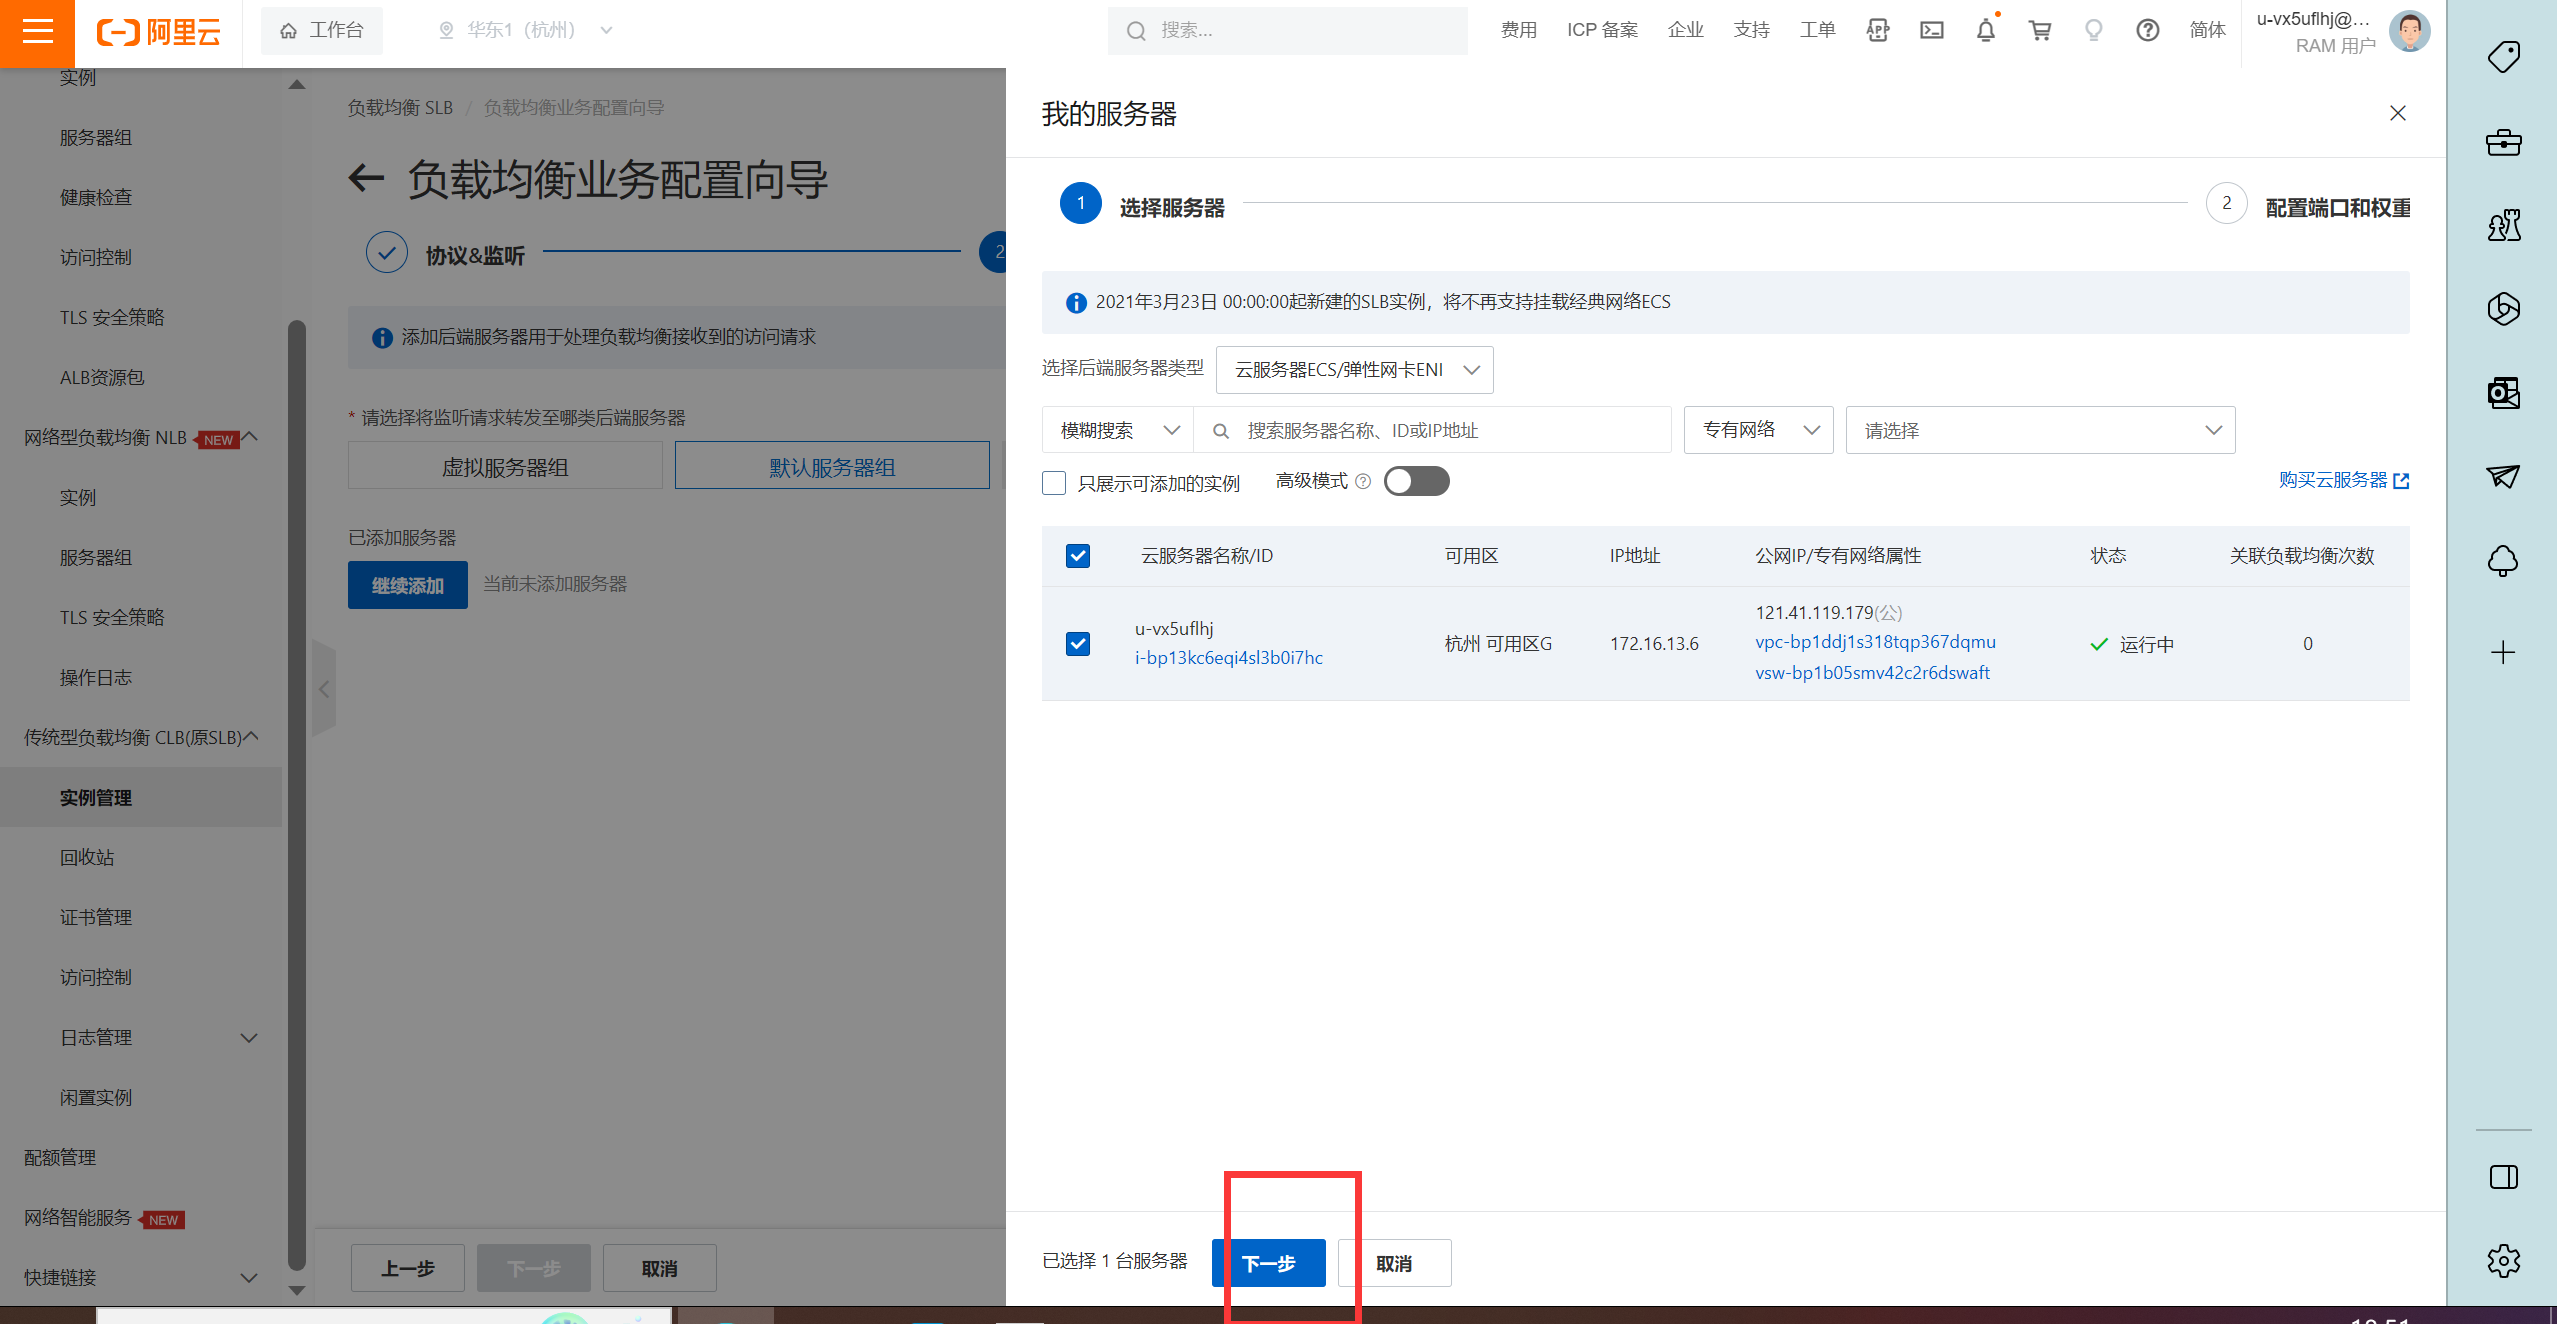Click the search bar in the top header
2557x1324 pixels.
(x=1288, y=31)
